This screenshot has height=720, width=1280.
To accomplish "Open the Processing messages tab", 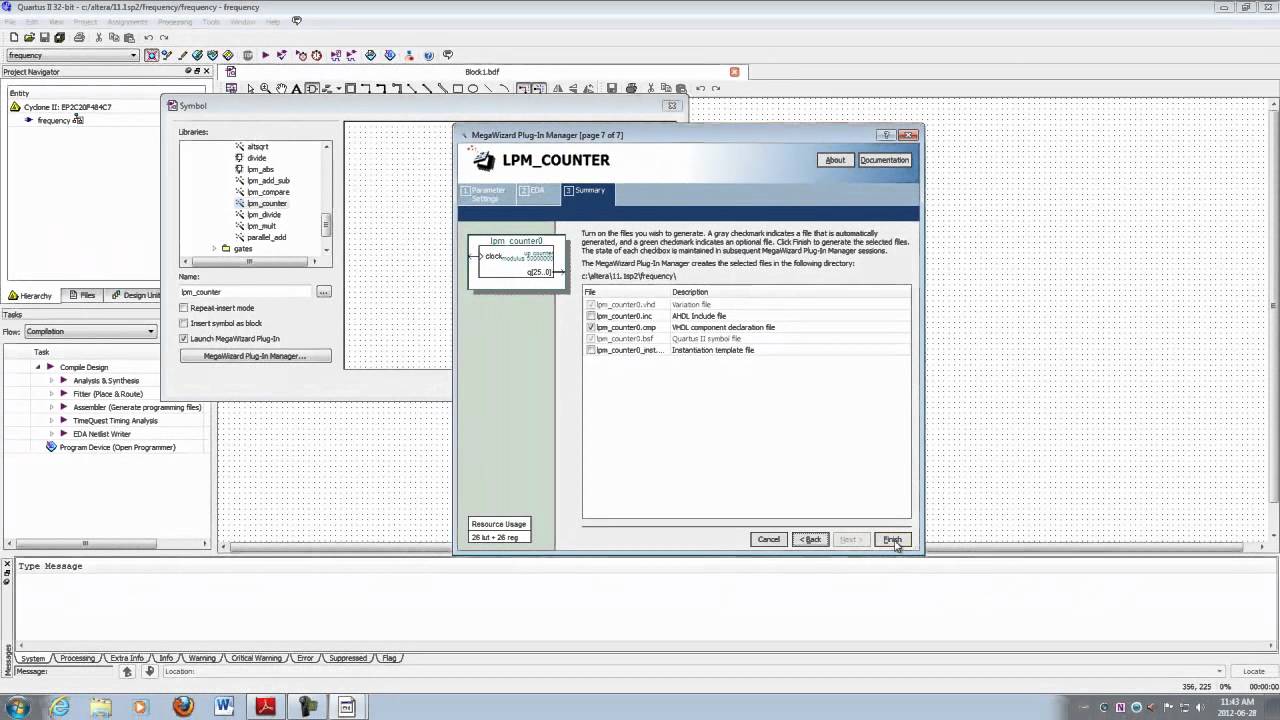I will coord(77,658).
